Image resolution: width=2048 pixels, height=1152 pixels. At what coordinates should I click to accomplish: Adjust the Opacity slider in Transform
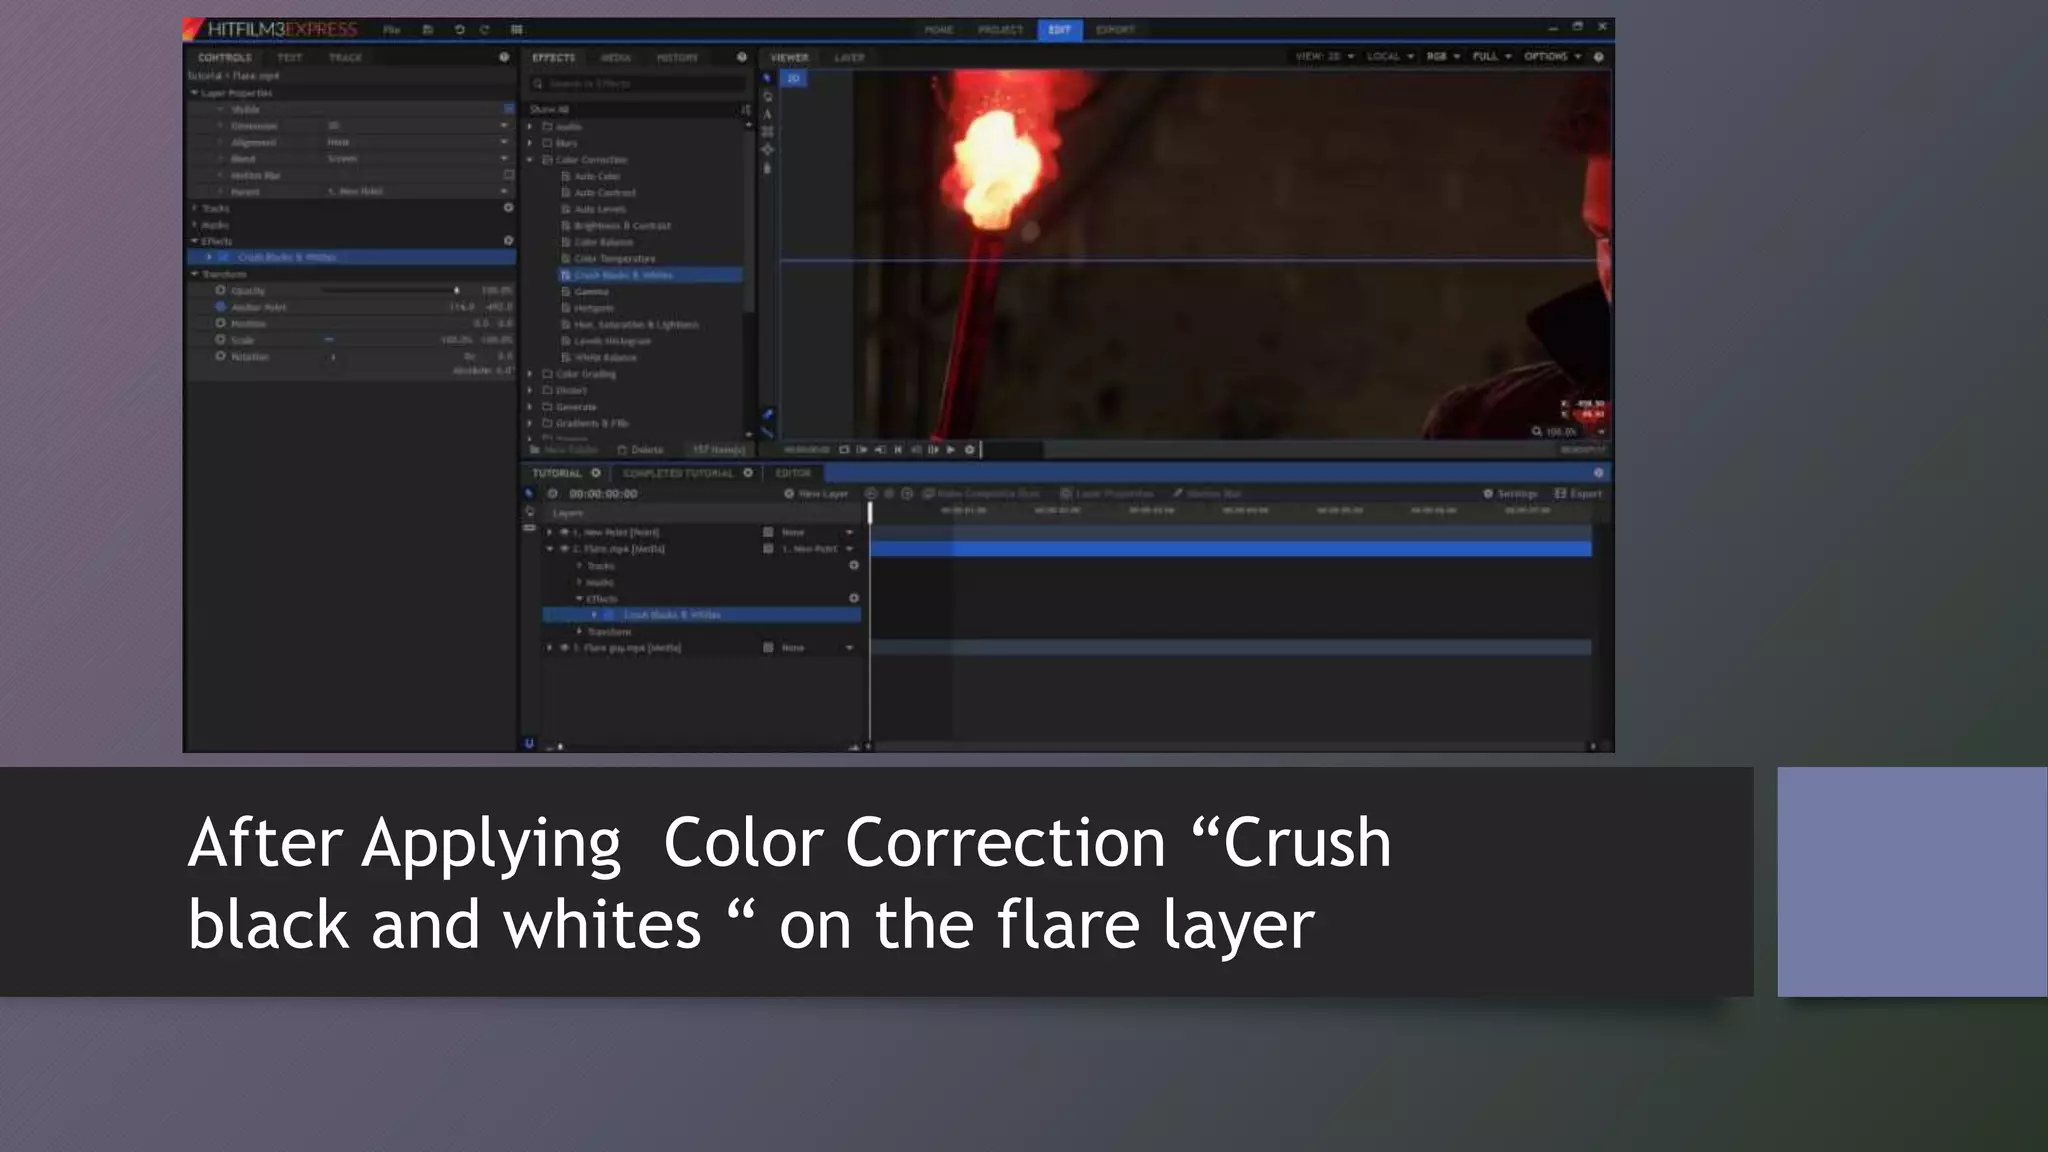point(456,291)
